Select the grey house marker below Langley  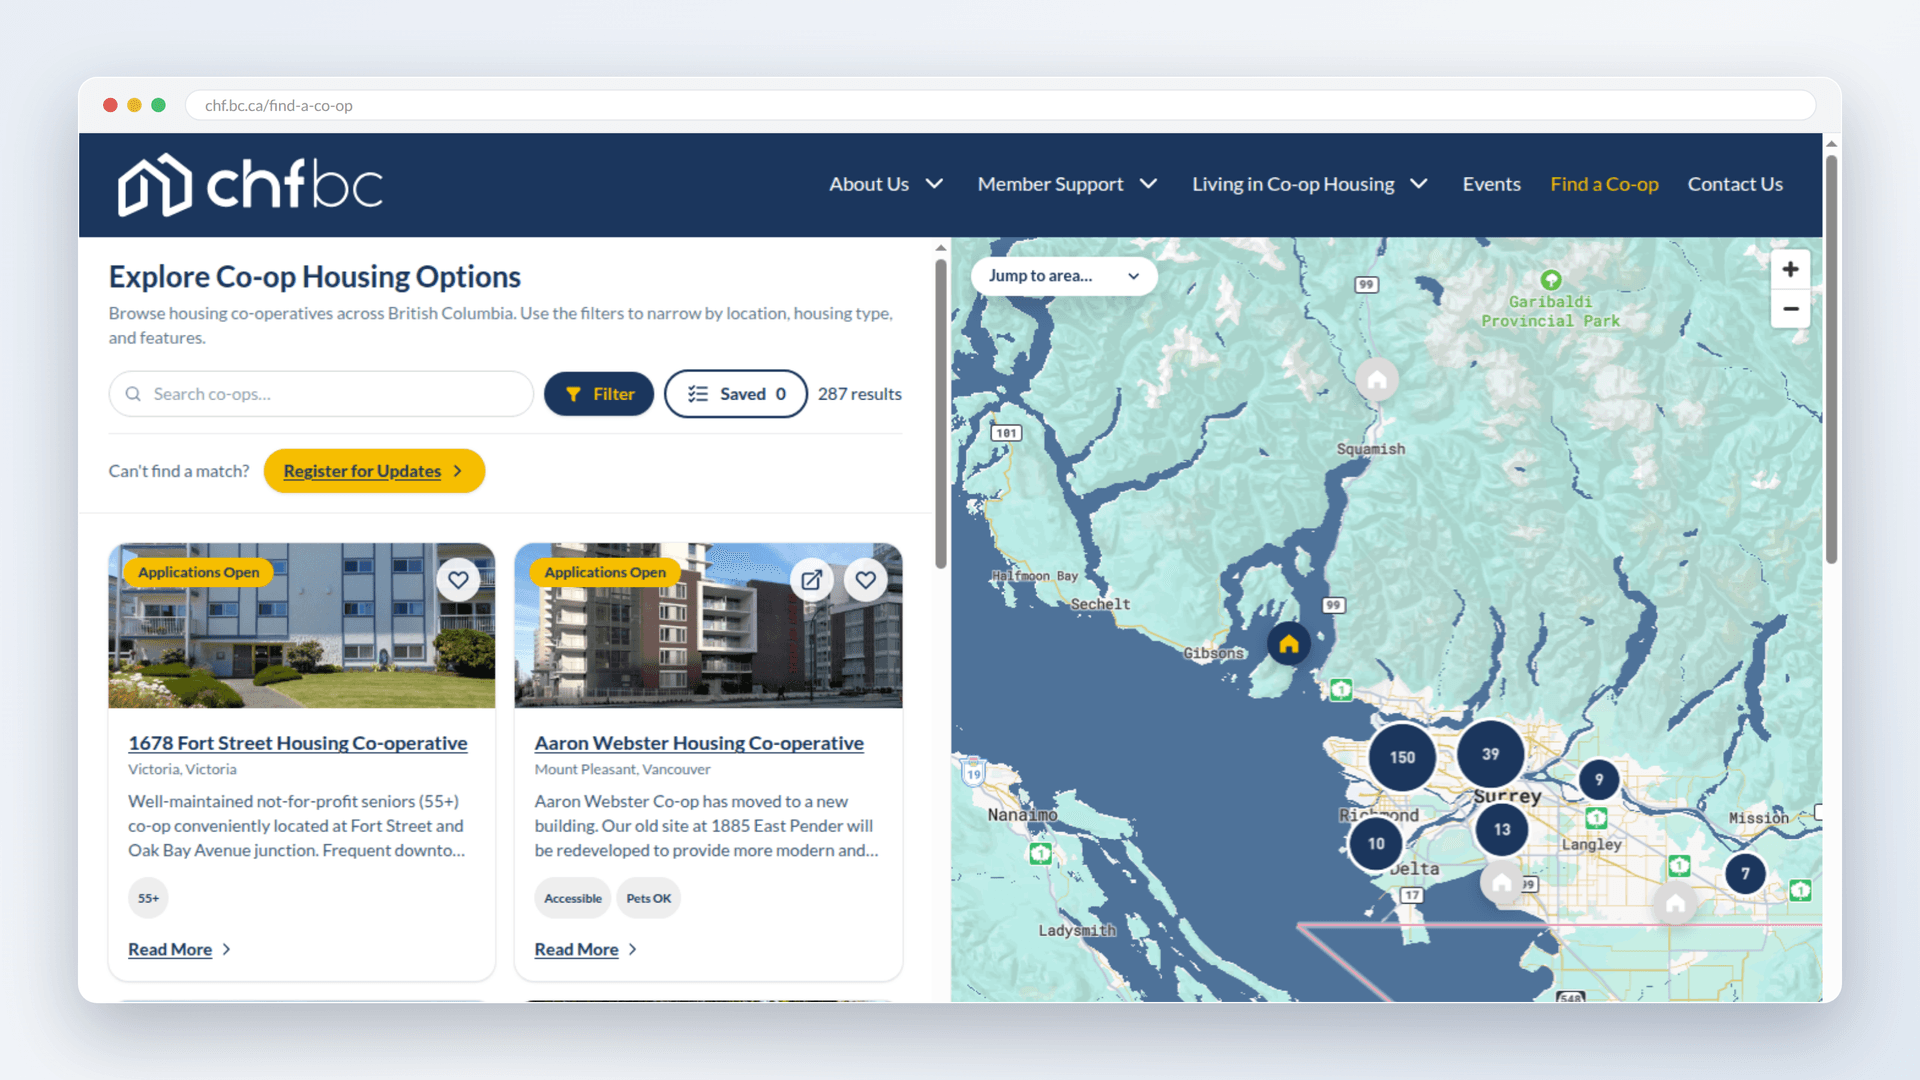tap(1676, 904)
